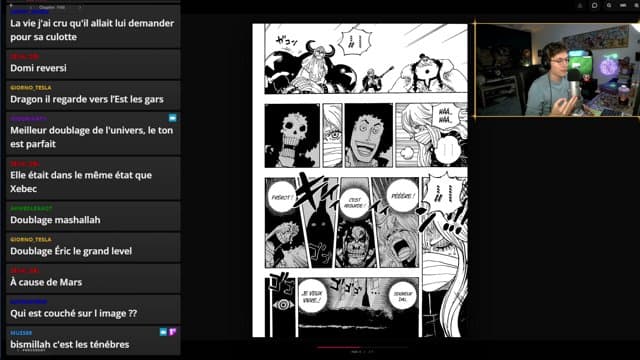Click the warning triangle icon in top bar

coord(580,6)
